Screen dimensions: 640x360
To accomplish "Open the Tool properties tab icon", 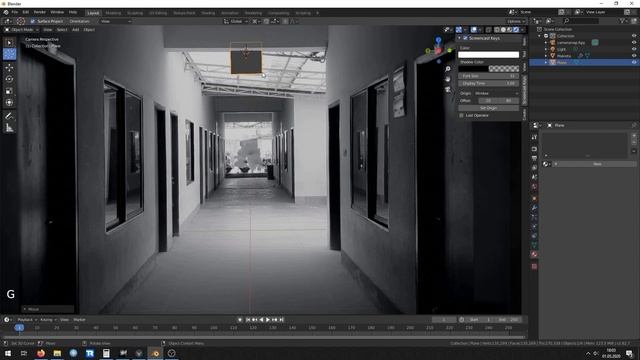I will [534, 138].
